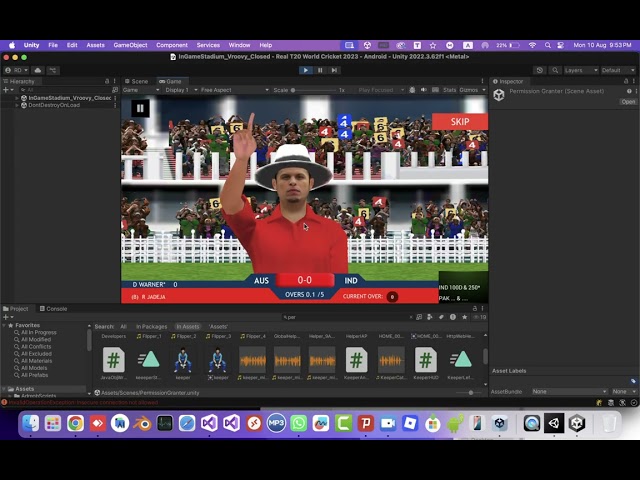The width and height of the screenshot is (640, 480).
Task: Click the Hierarchy search field
Action: 64,90
